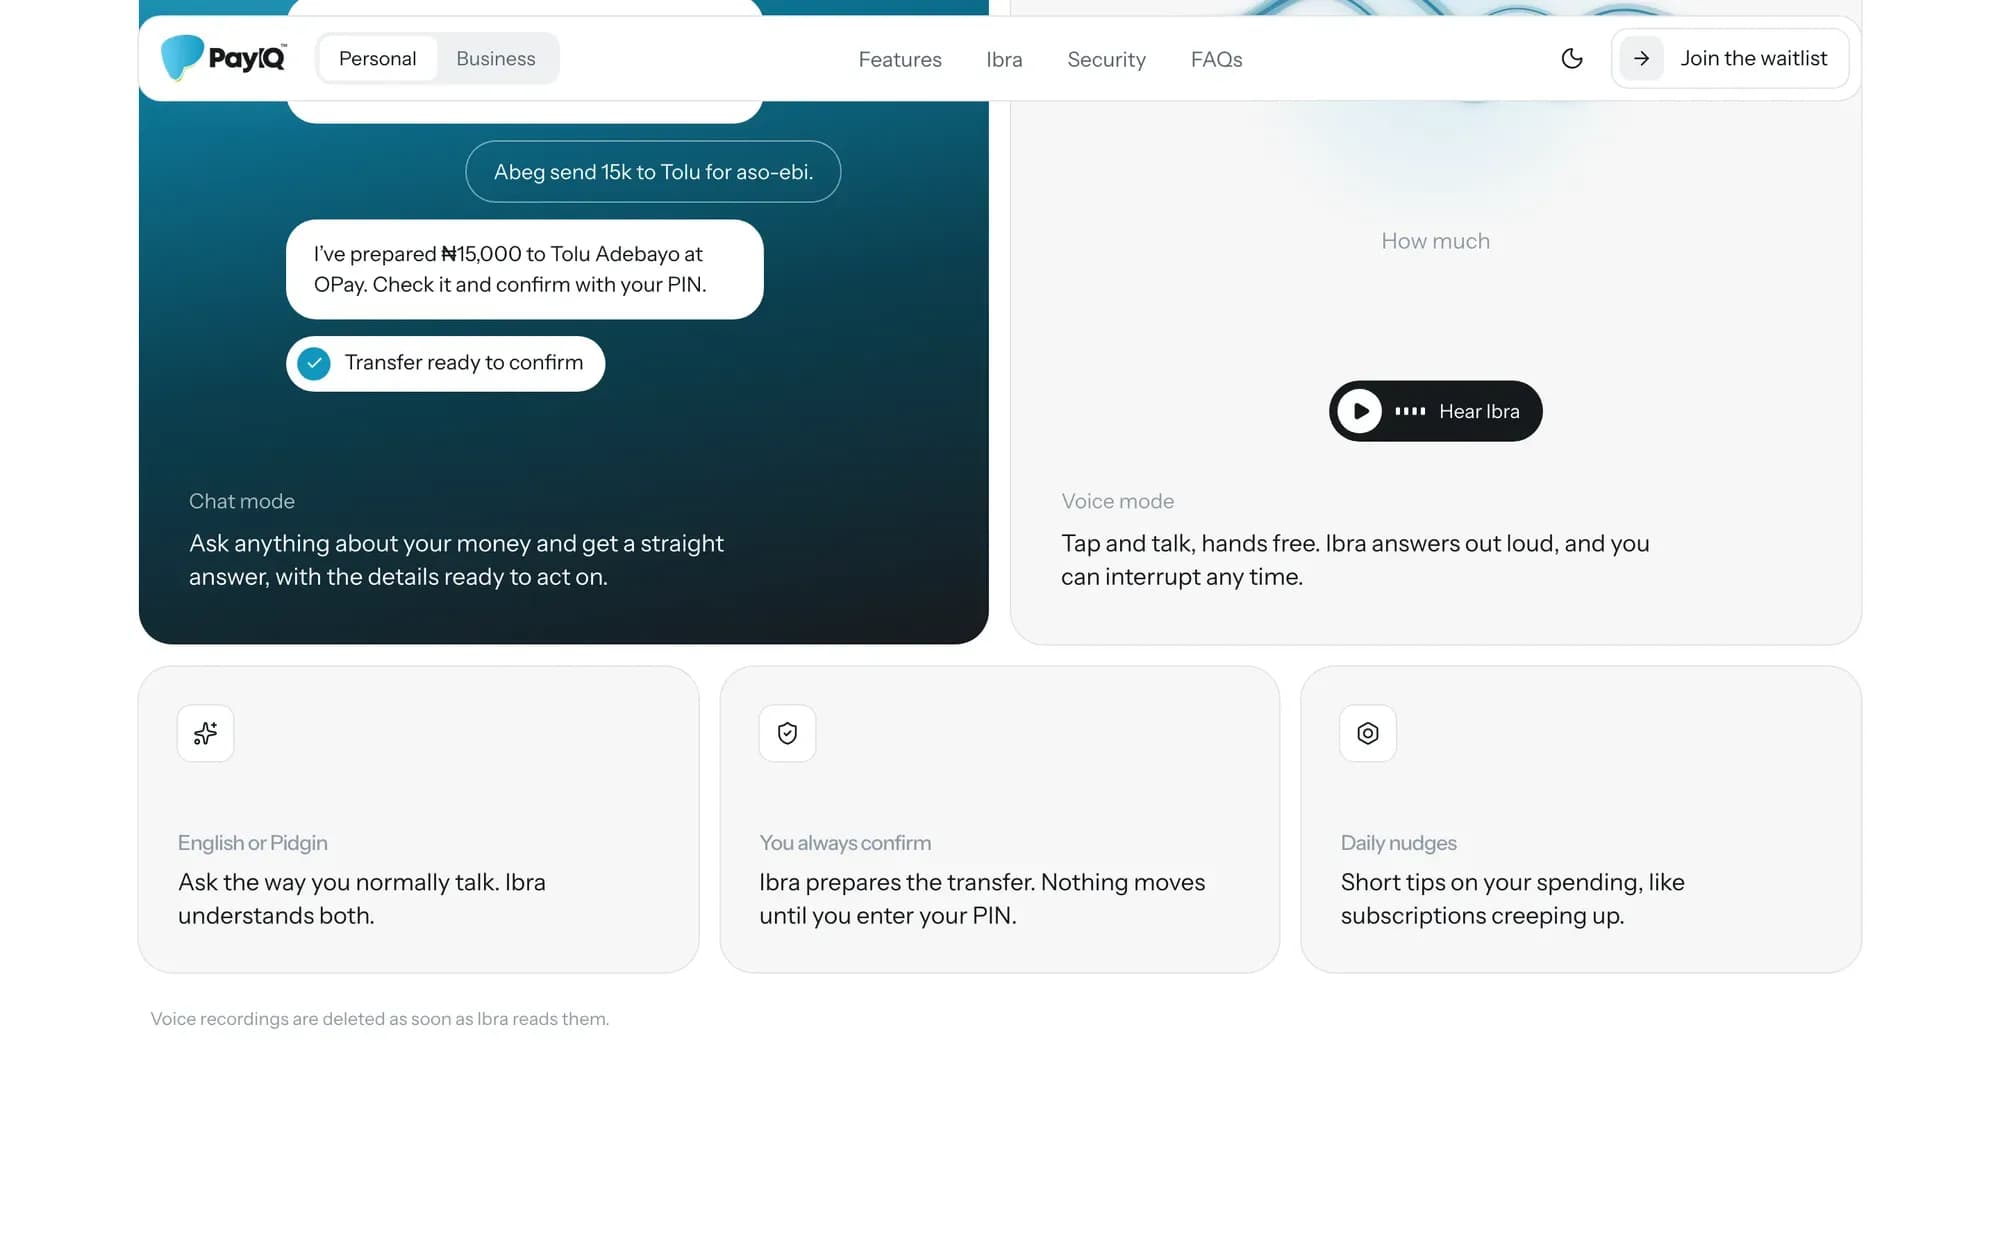
Task: Click the 'Chat mode' label
Action: tap(242, 502)
